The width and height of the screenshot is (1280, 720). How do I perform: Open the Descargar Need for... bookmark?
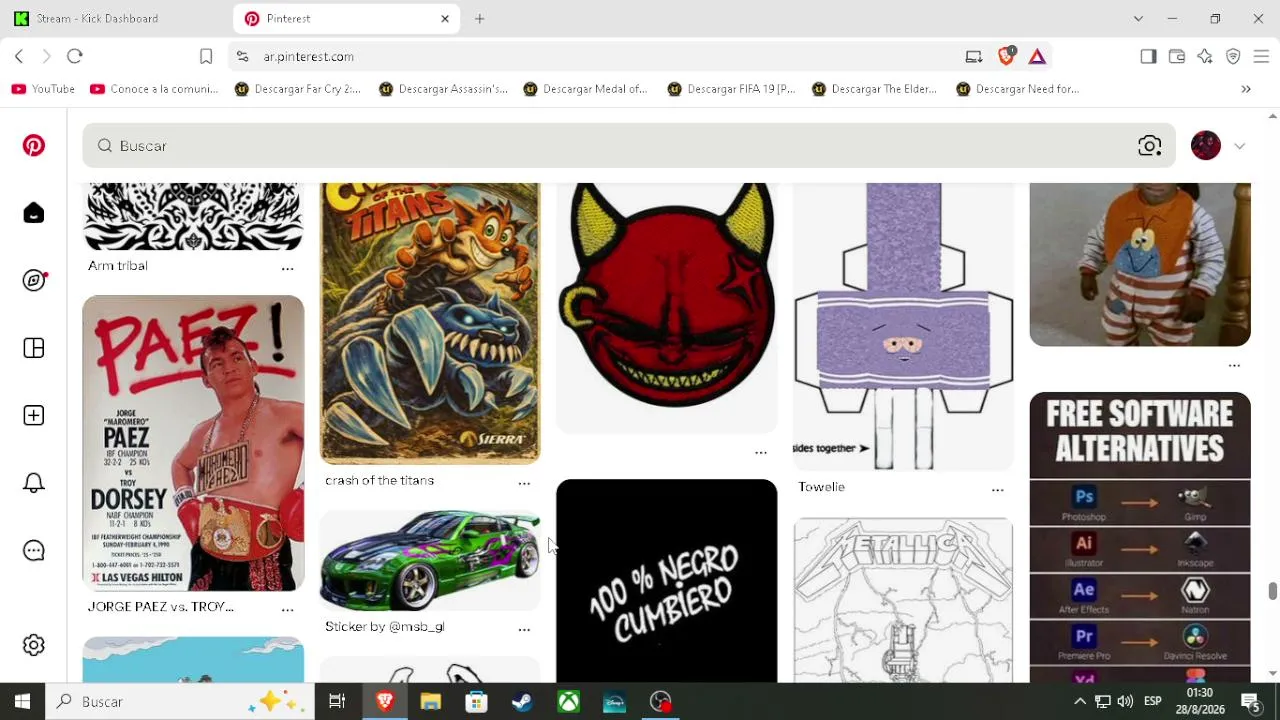[x=1018, y=89]
